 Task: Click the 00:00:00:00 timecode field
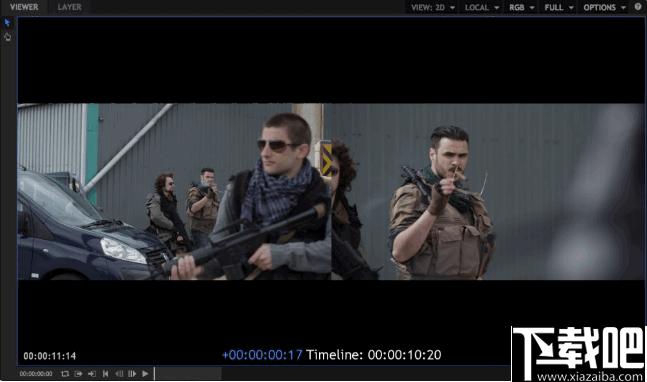click(36, 374)
